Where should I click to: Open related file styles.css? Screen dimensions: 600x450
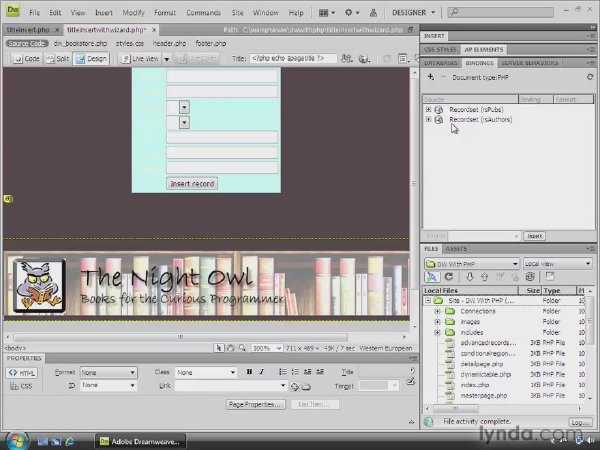click(x=130, y=43)
